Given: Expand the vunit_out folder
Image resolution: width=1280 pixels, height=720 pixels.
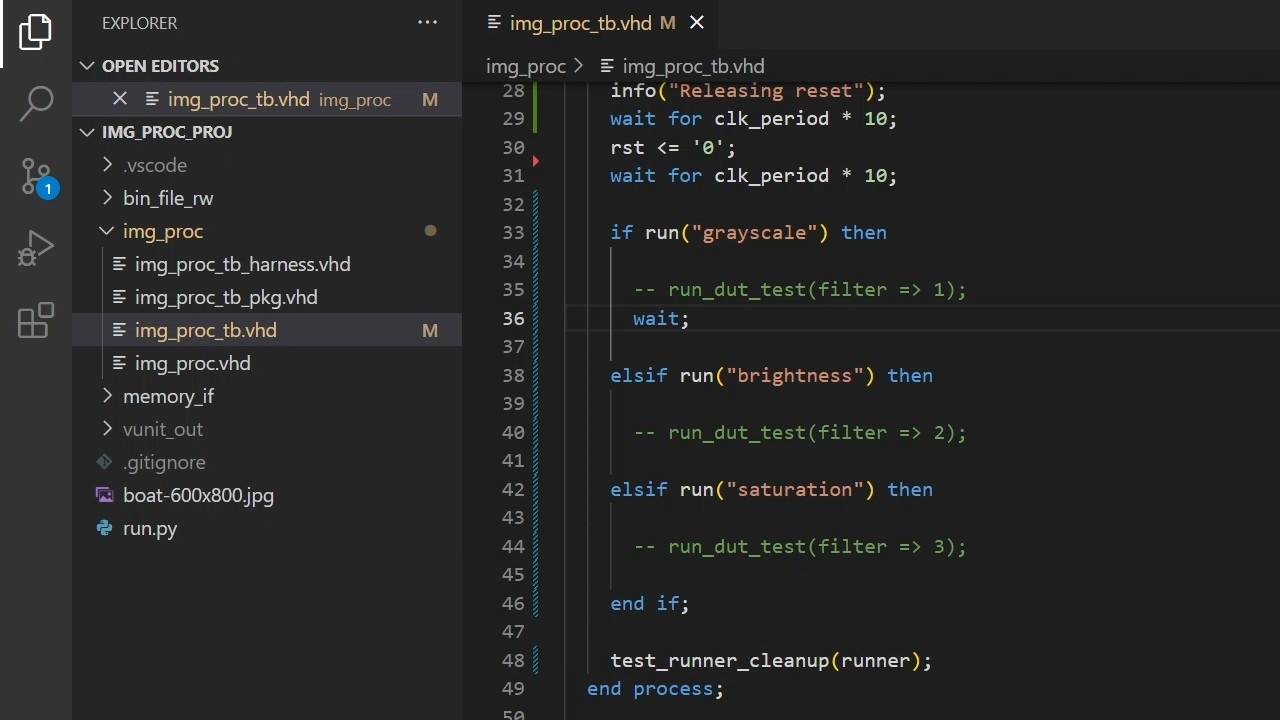Looking at the screenshot, I should 108,429.
